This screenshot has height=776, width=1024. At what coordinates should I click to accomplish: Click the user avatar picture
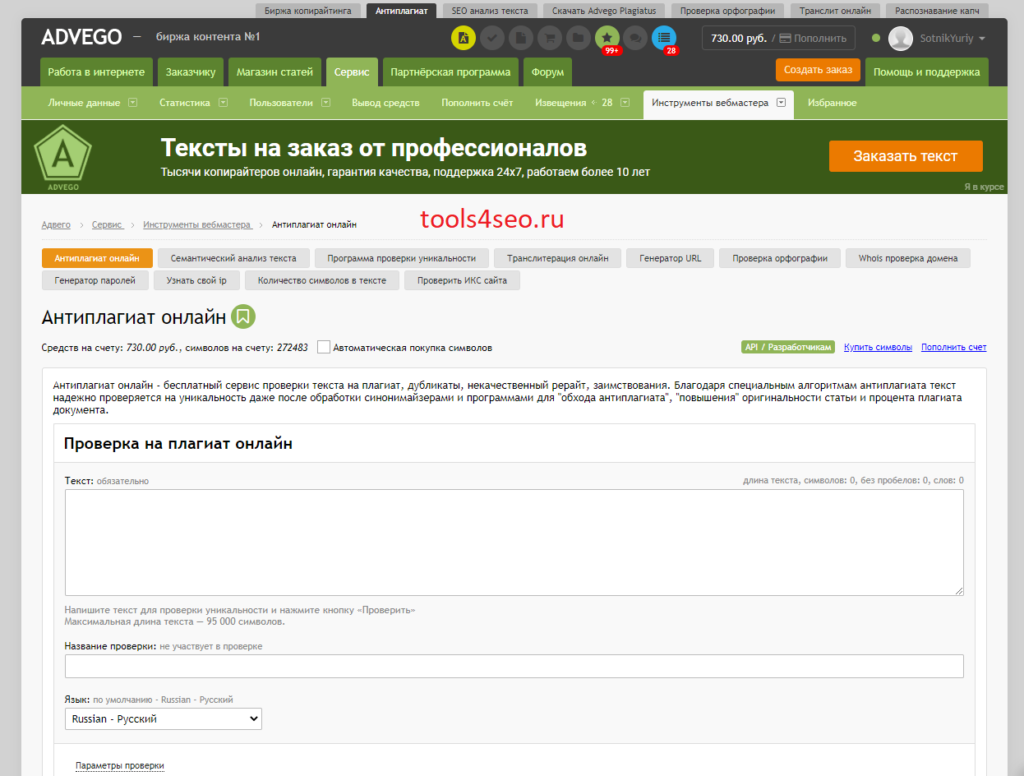click(901, 38)
